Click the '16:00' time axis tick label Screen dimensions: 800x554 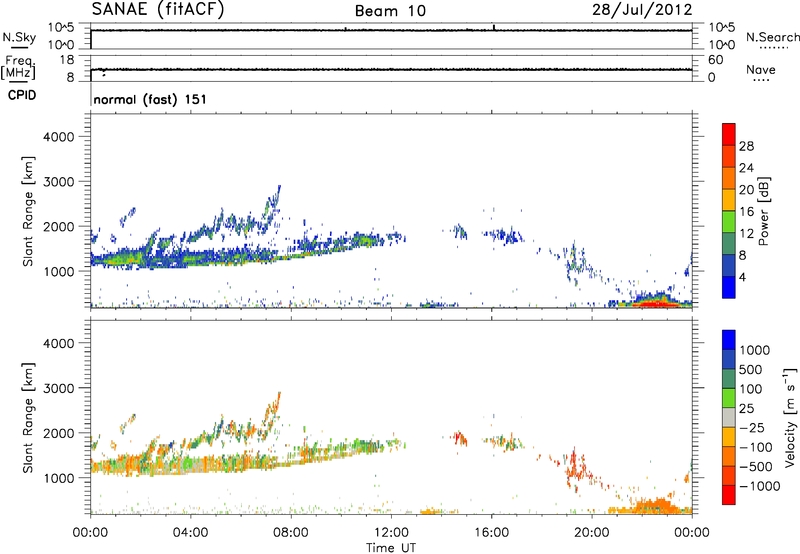491,533
